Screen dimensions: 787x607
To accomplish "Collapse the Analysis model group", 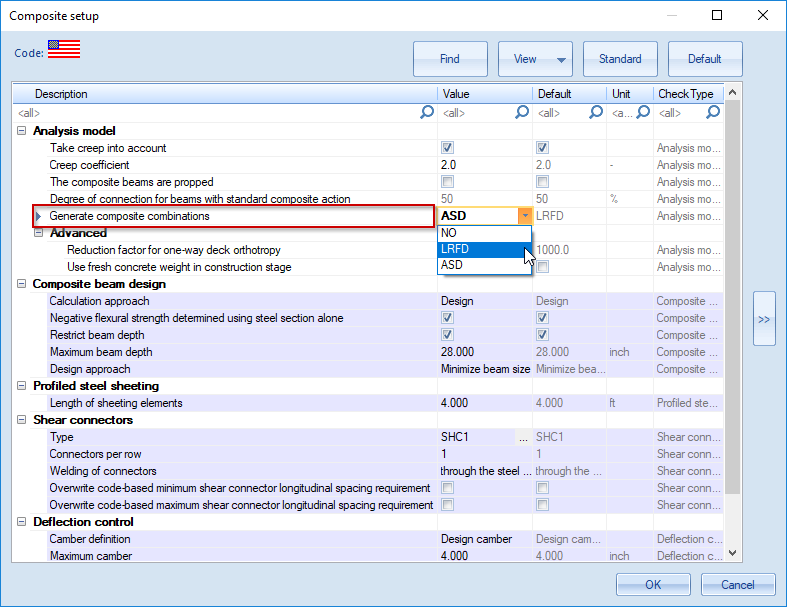I will 22,131.
